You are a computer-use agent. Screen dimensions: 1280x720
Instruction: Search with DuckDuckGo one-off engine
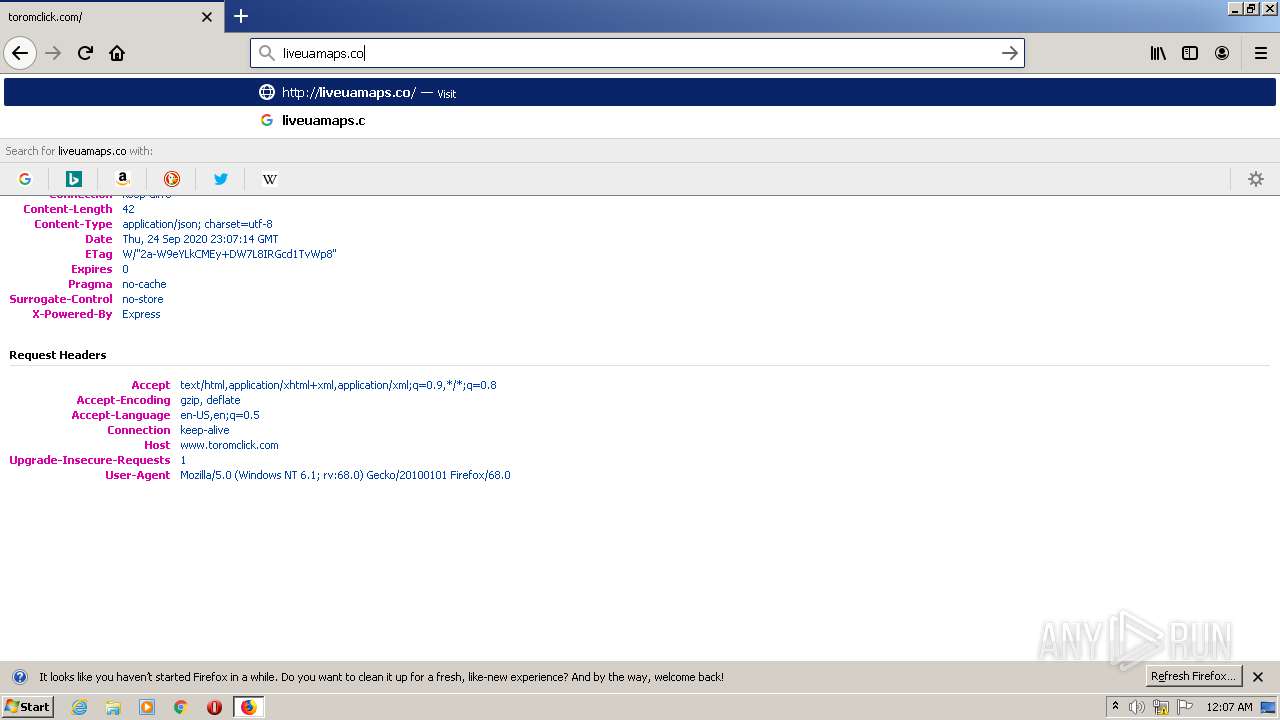point(172,179)
